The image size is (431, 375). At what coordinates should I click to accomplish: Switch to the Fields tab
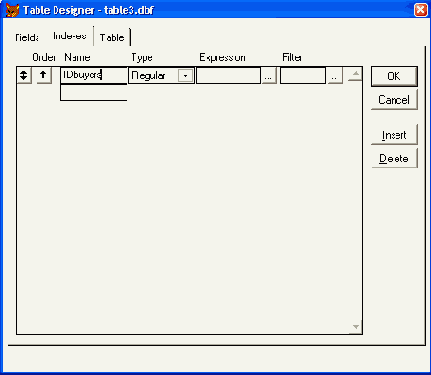(x=27, y=37)
